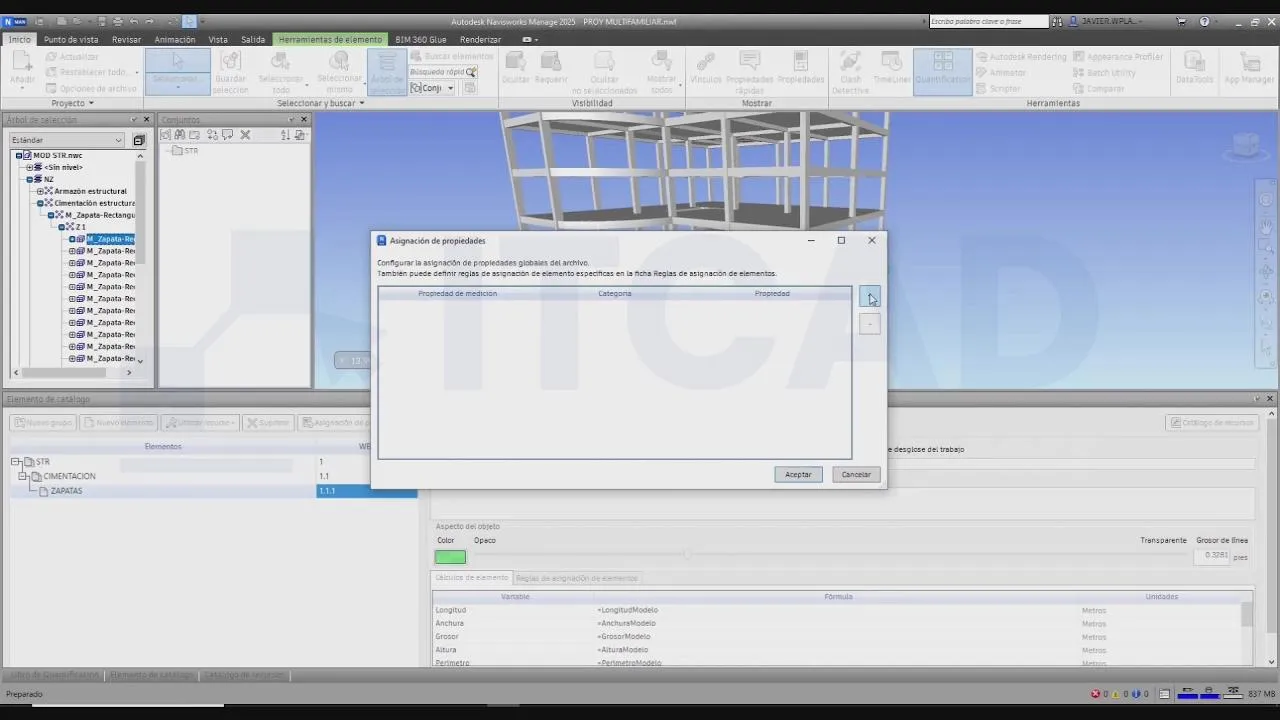This screenshot has height=720, width=1280.
Task: Switch to the Punto de vista tab
Action: (x=71, y=40)
